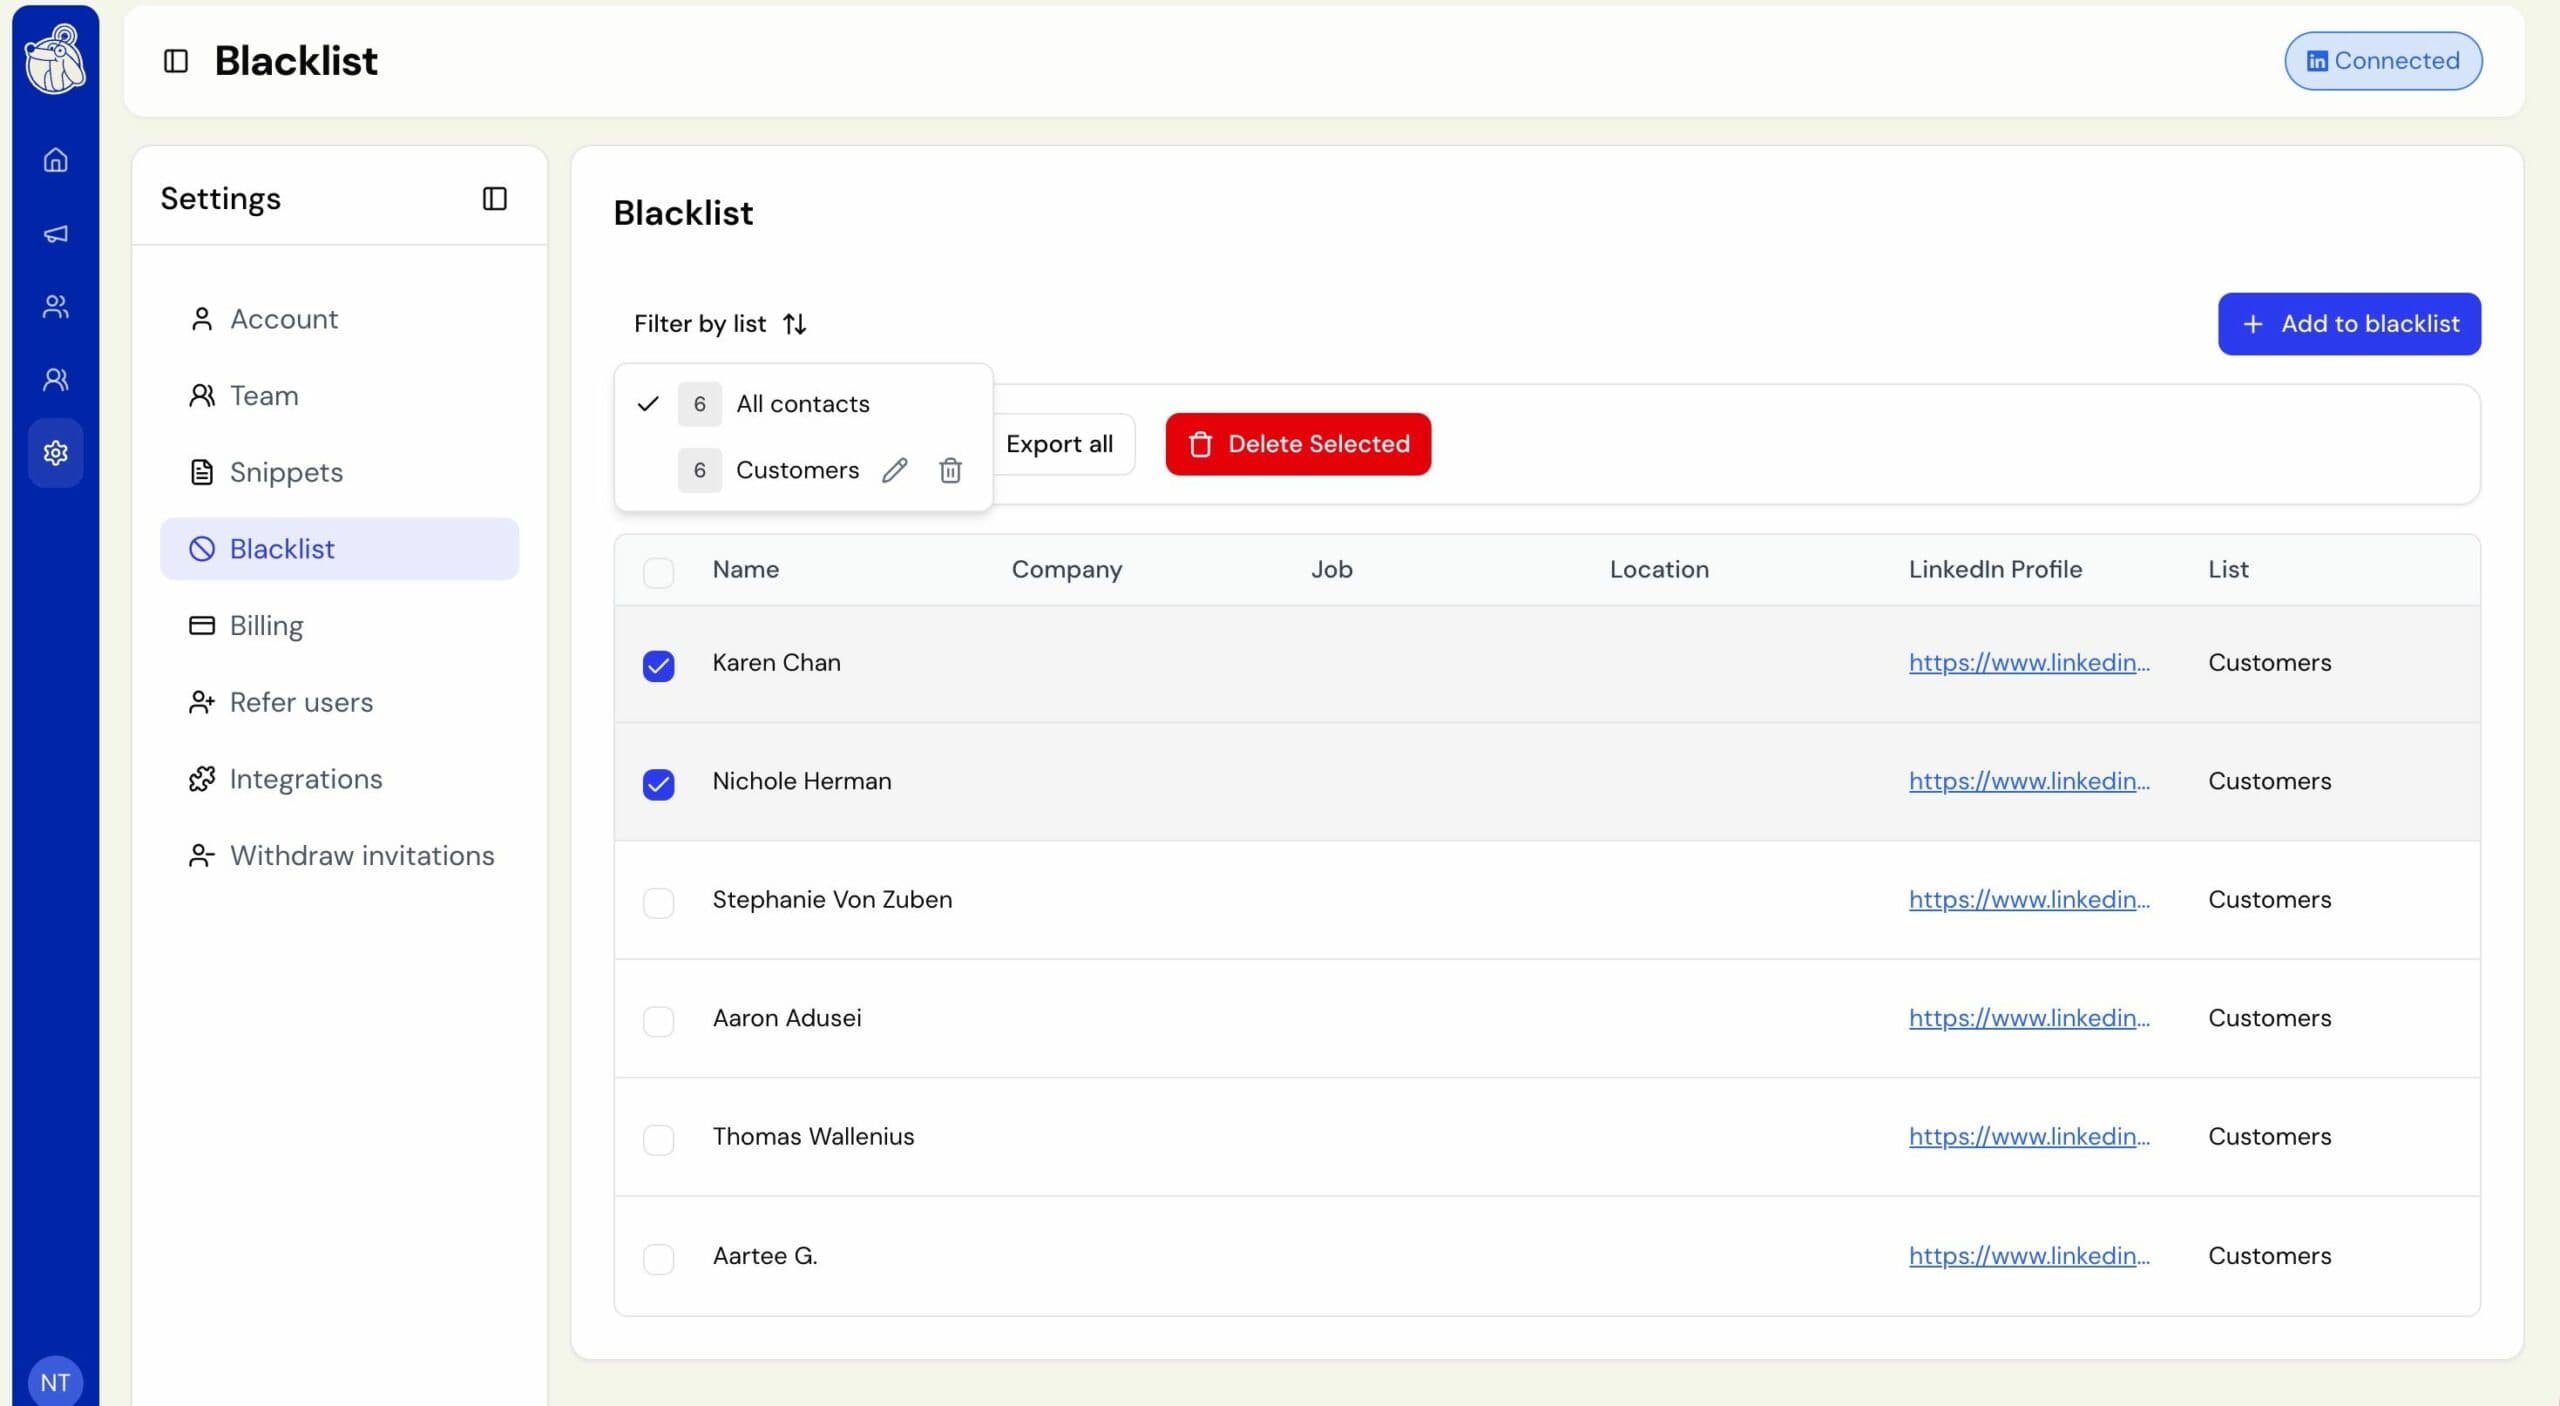The height and width of the screenshot is (1406, 2560).
Task: Tick the select-all header checkbox
Action: 658,572
